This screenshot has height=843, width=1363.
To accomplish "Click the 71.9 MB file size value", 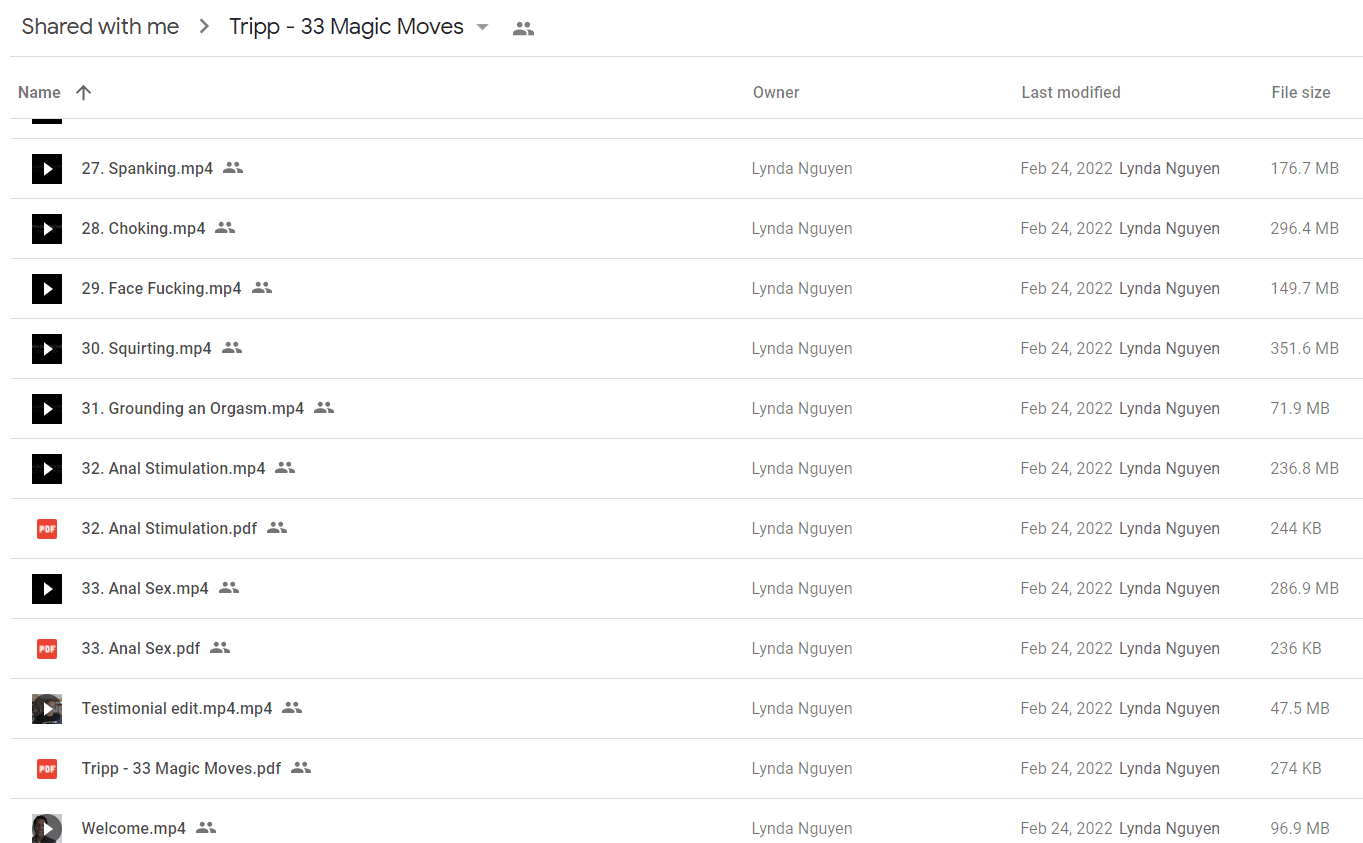I will tap(1300, 408).
